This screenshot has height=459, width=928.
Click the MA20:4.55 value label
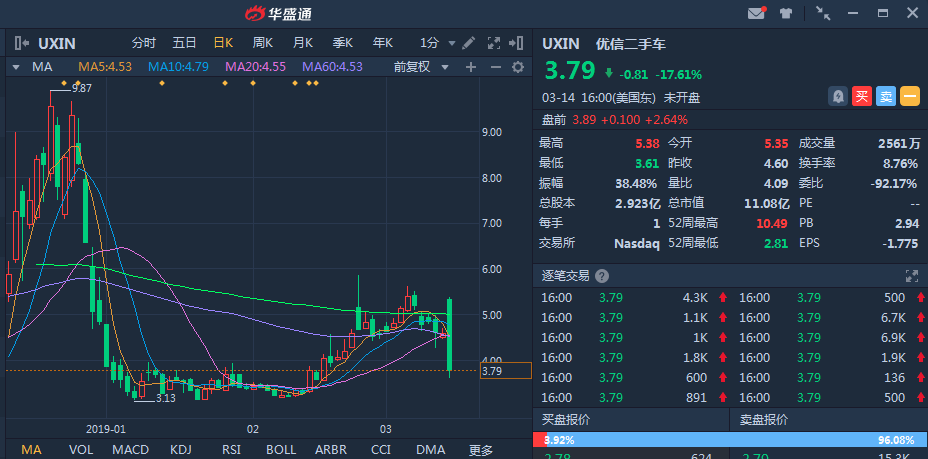click(255, 67)
